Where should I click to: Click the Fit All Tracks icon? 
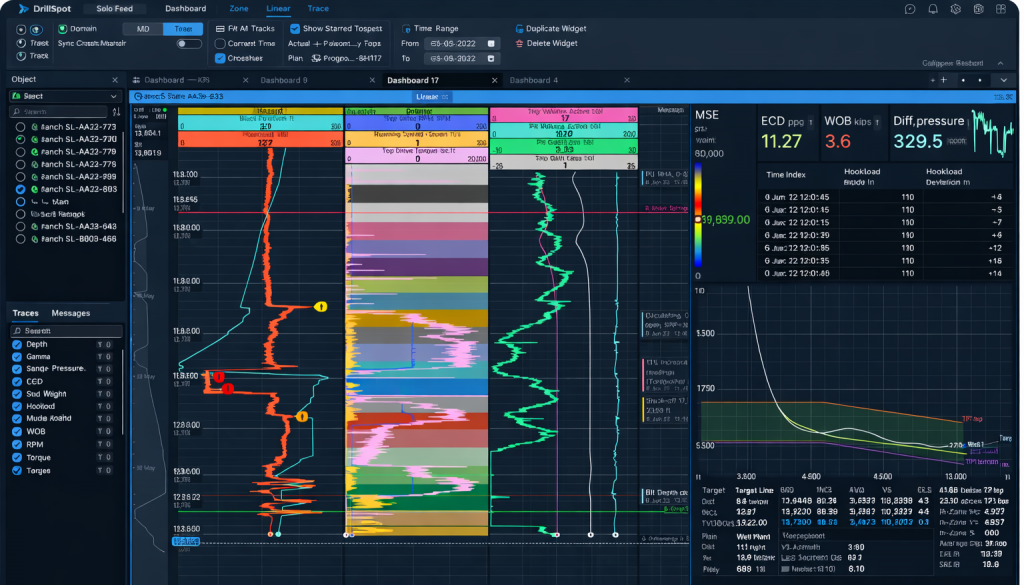pos(220,29)
